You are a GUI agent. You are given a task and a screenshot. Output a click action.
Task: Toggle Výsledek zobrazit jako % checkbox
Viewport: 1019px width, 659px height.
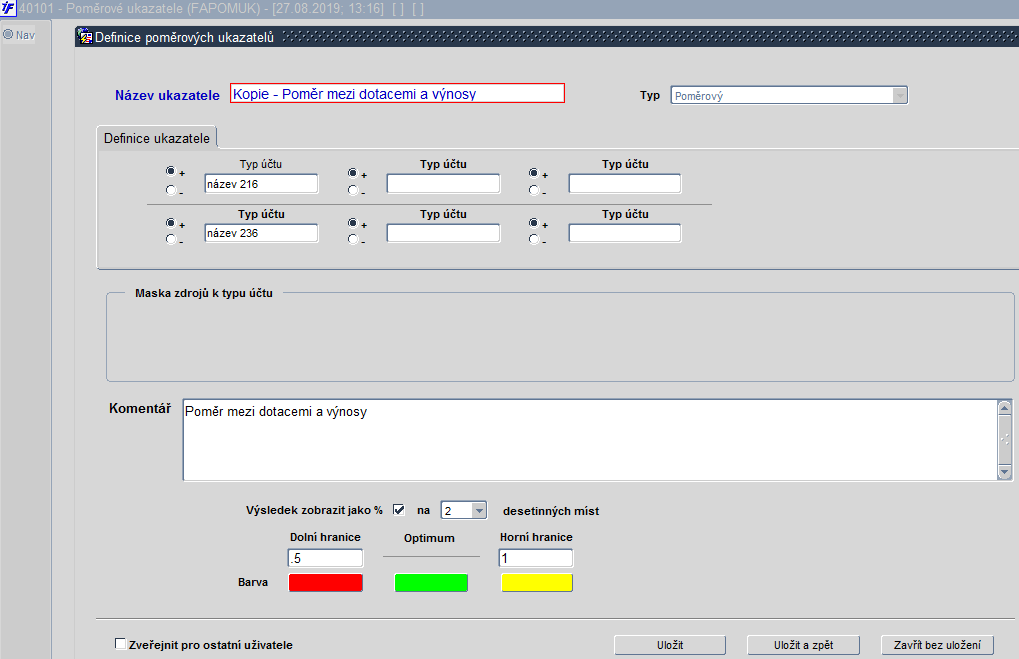[399, 510]
